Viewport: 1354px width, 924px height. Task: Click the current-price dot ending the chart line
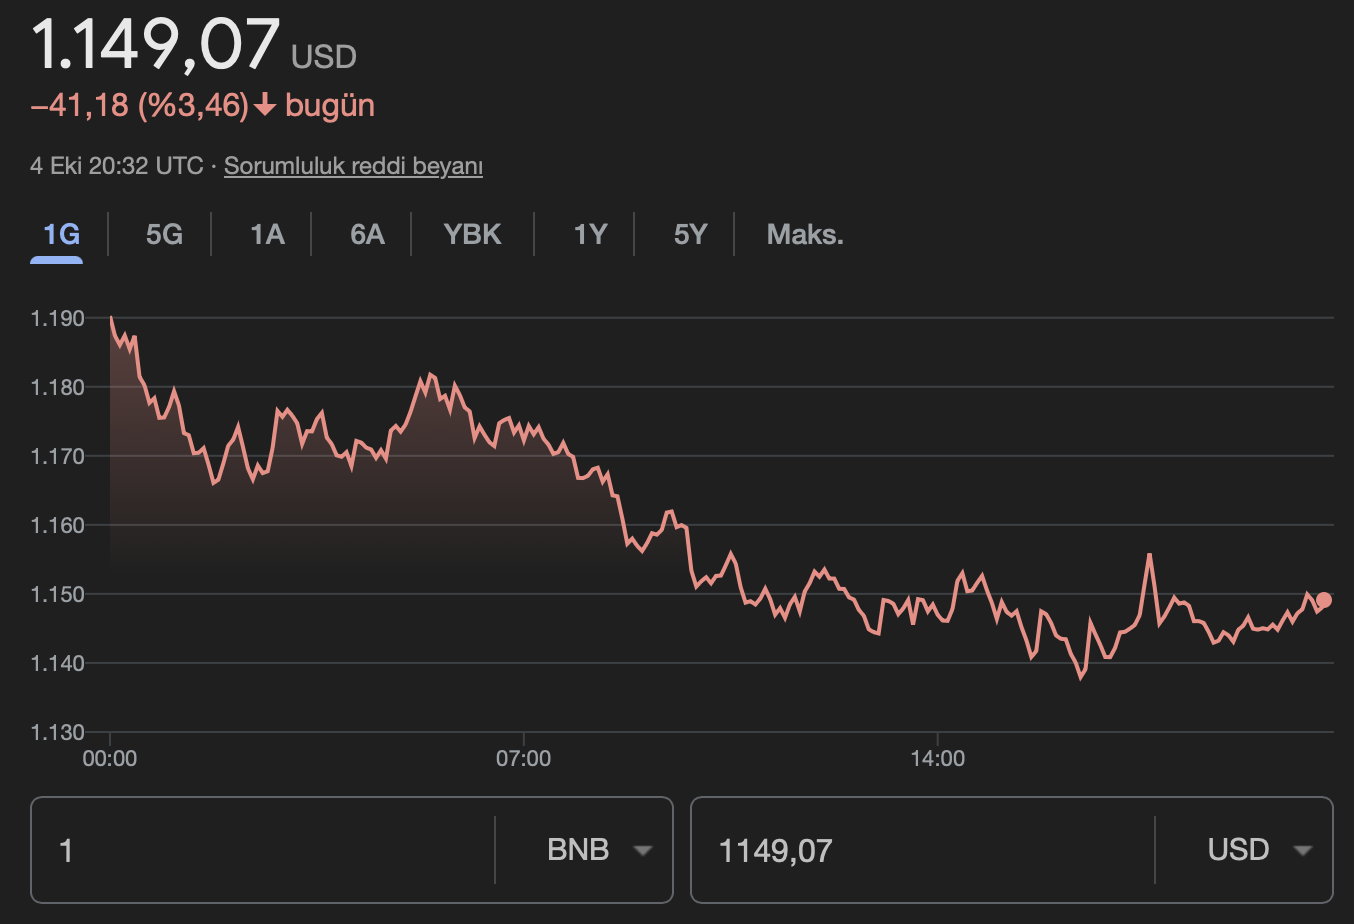[1324, 600]
